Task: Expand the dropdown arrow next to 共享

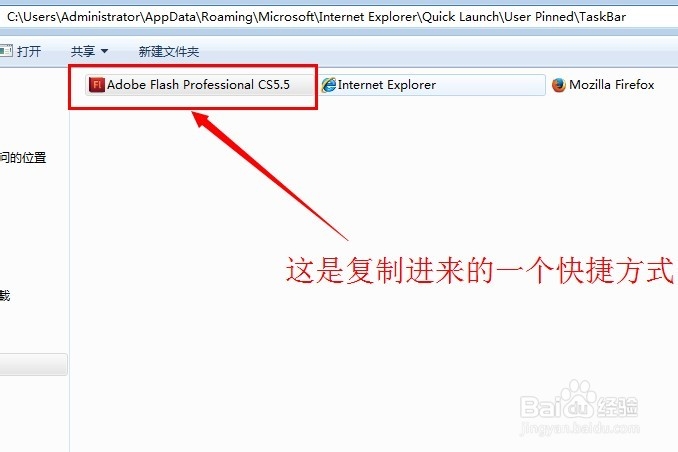Action: point(104,51)
